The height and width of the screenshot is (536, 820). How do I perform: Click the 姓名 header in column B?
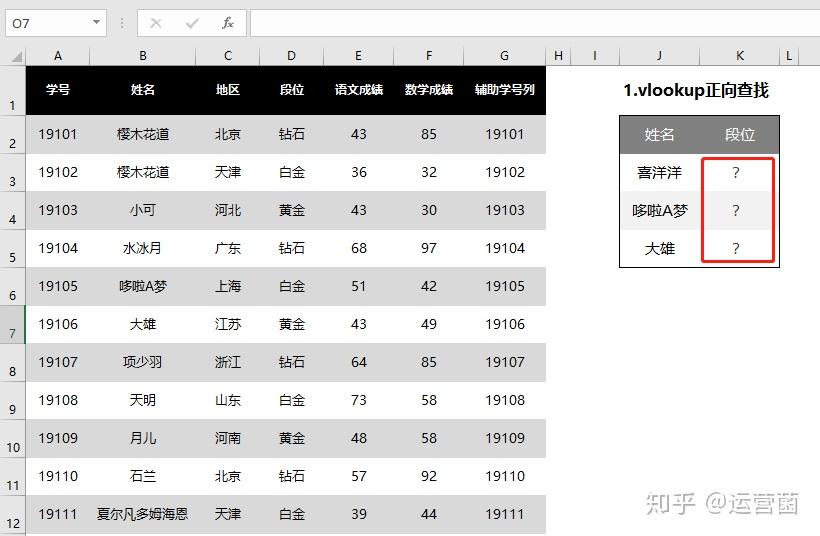point(142,90)
